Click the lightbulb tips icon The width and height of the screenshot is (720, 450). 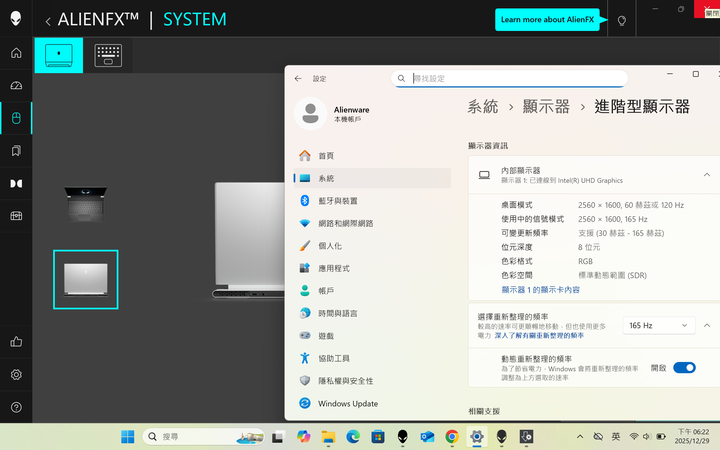pos(621,20)
